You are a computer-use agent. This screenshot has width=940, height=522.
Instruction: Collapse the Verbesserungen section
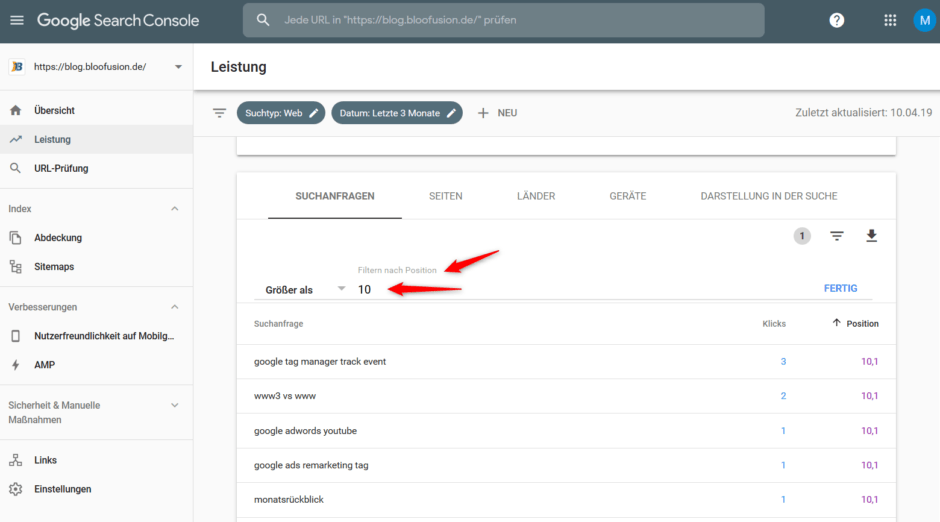click(174, 307)
